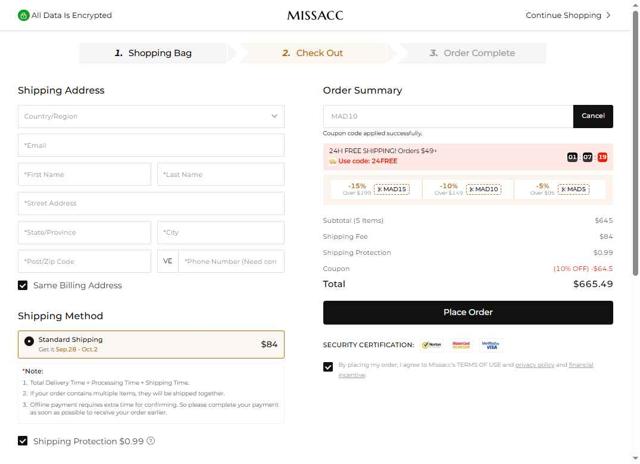Screen dimensions: 640x464
Task: Click the green encryption lock icon
Action: (24, 16)
